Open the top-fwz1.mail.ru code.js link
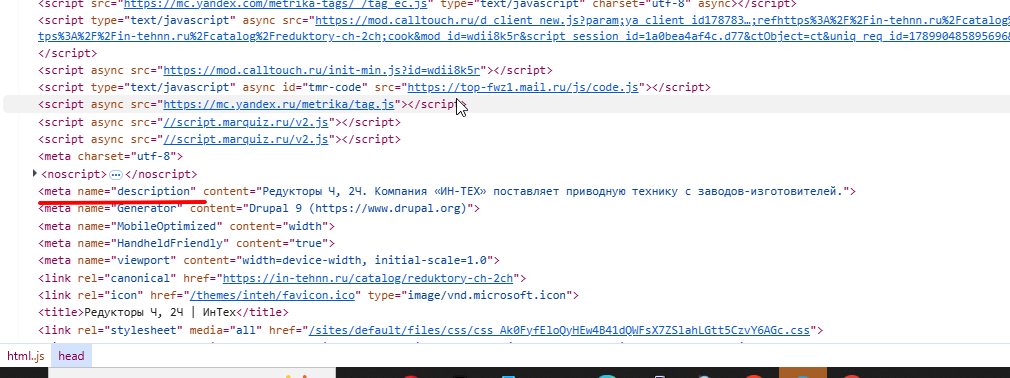Viewport: 1010px width, 378px height. click(523, 87)
